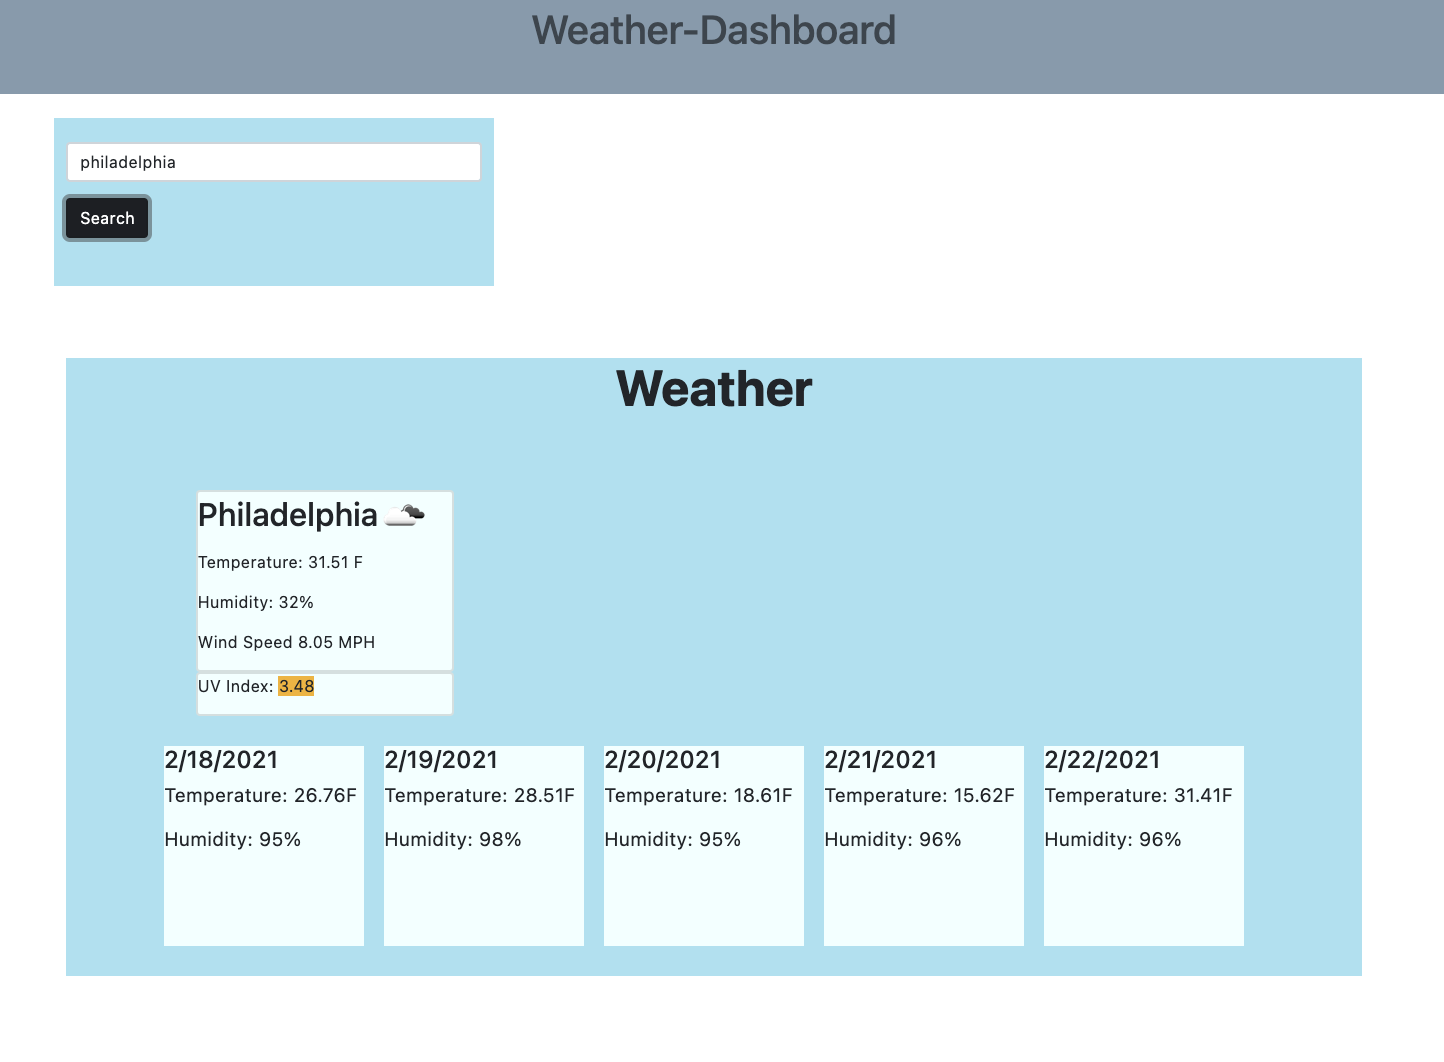1444x1062 pixels.
Task: Click the 2/19/2021 forecast date
Action: (x=442, y=760)
